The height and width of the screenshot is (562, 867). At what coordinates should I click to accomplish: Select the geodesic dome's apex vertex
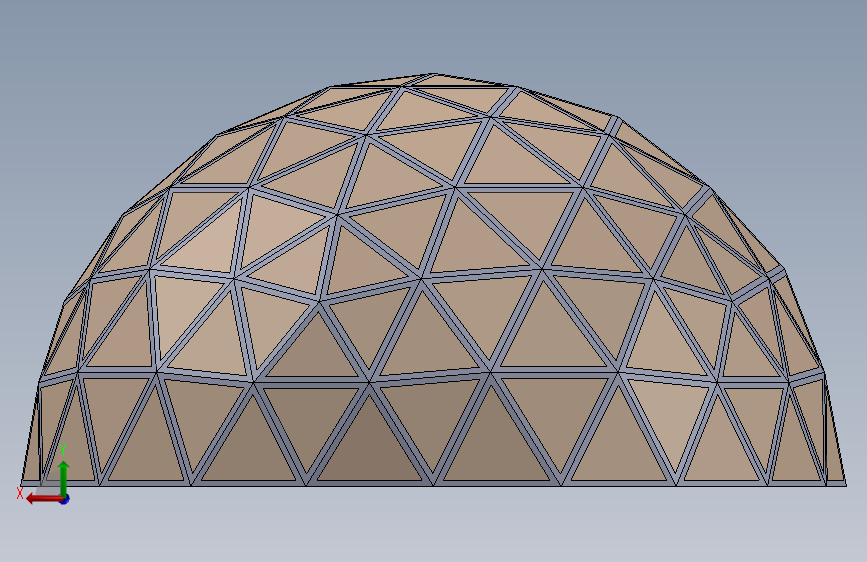click(435, 74)
